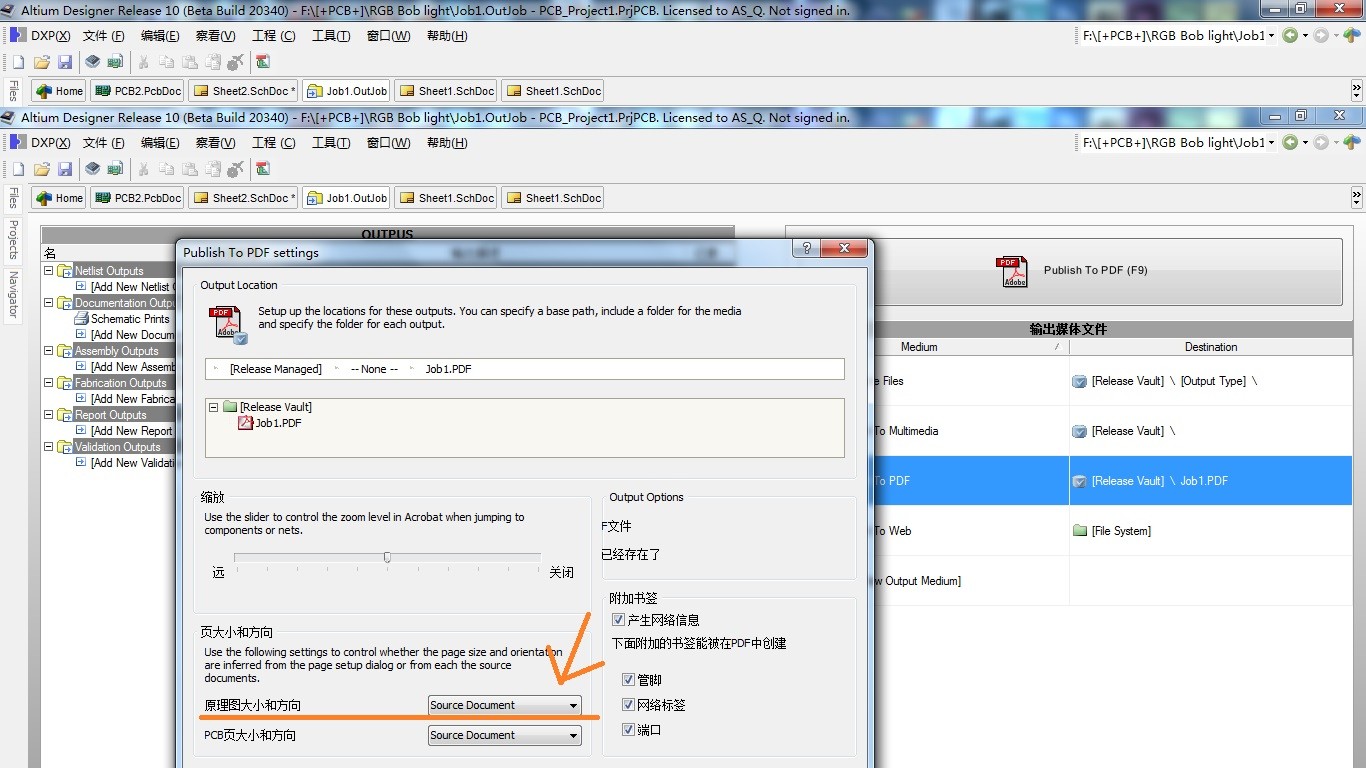Click the open folder icon in lower window toolbar

pos(42,169)
